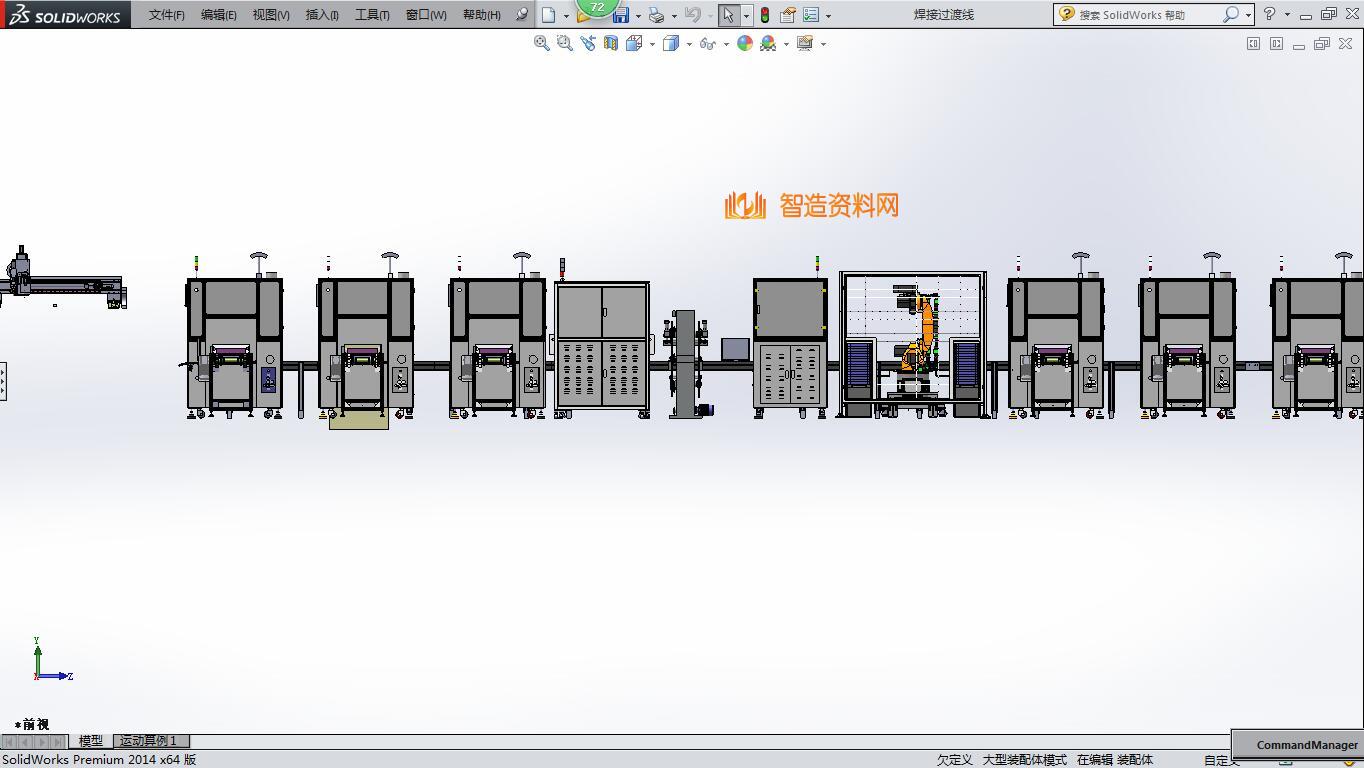Activate the Section View tool
The height and width of the screenshot is (768, 1364).
pyautogui.click(x=610, y=43)
